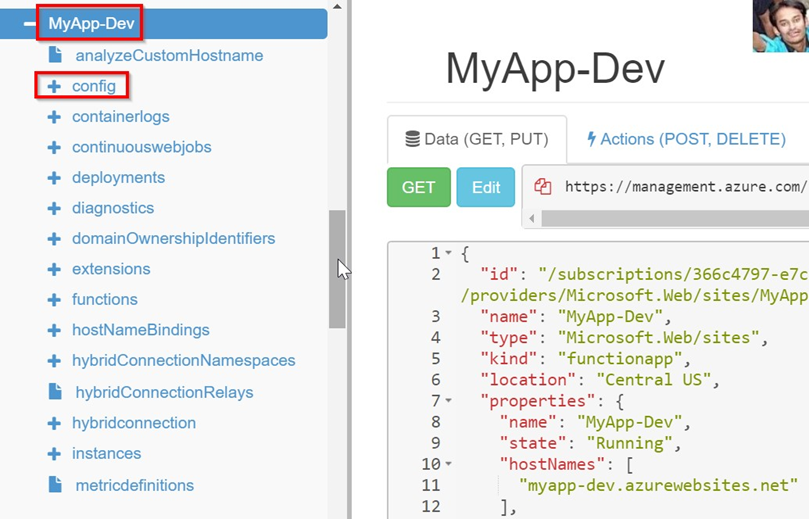The image size is (809, 519).
Task: Click the metricdefinitions file icon
Action: (x=56, y=485)
